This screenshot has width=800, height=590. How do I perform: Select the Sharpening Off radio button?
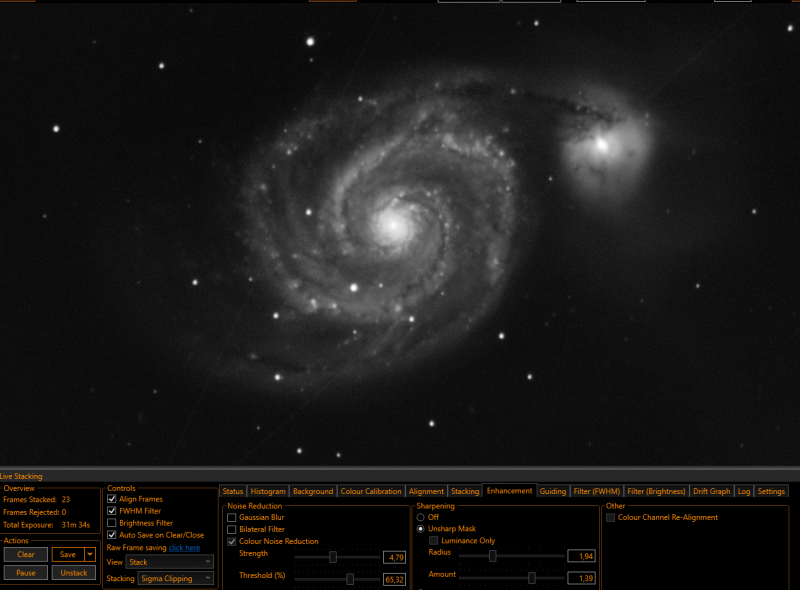(x=421, y=517)
